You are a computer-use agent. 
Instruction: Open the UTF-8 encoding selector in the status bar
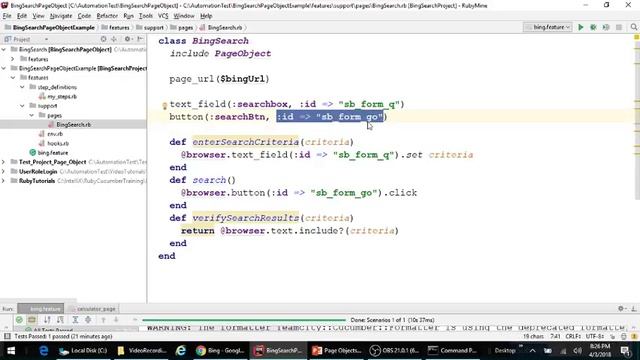595,336
